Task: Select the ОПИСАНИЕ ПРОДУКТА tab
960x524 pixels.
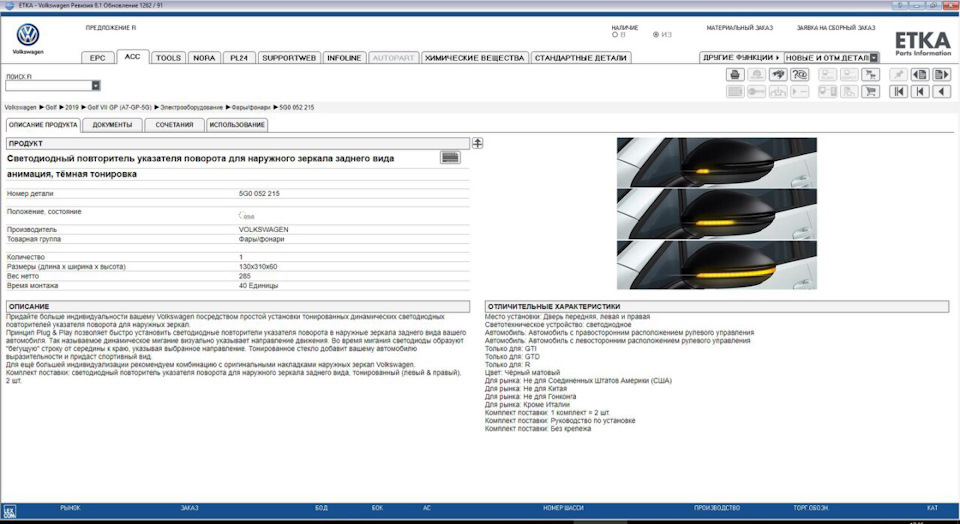Action: (43, 124)
